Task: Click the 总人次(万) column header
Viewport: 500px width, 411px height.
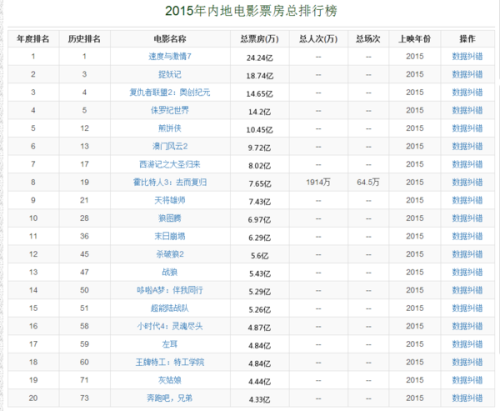Action: click(x=318, y=39)
